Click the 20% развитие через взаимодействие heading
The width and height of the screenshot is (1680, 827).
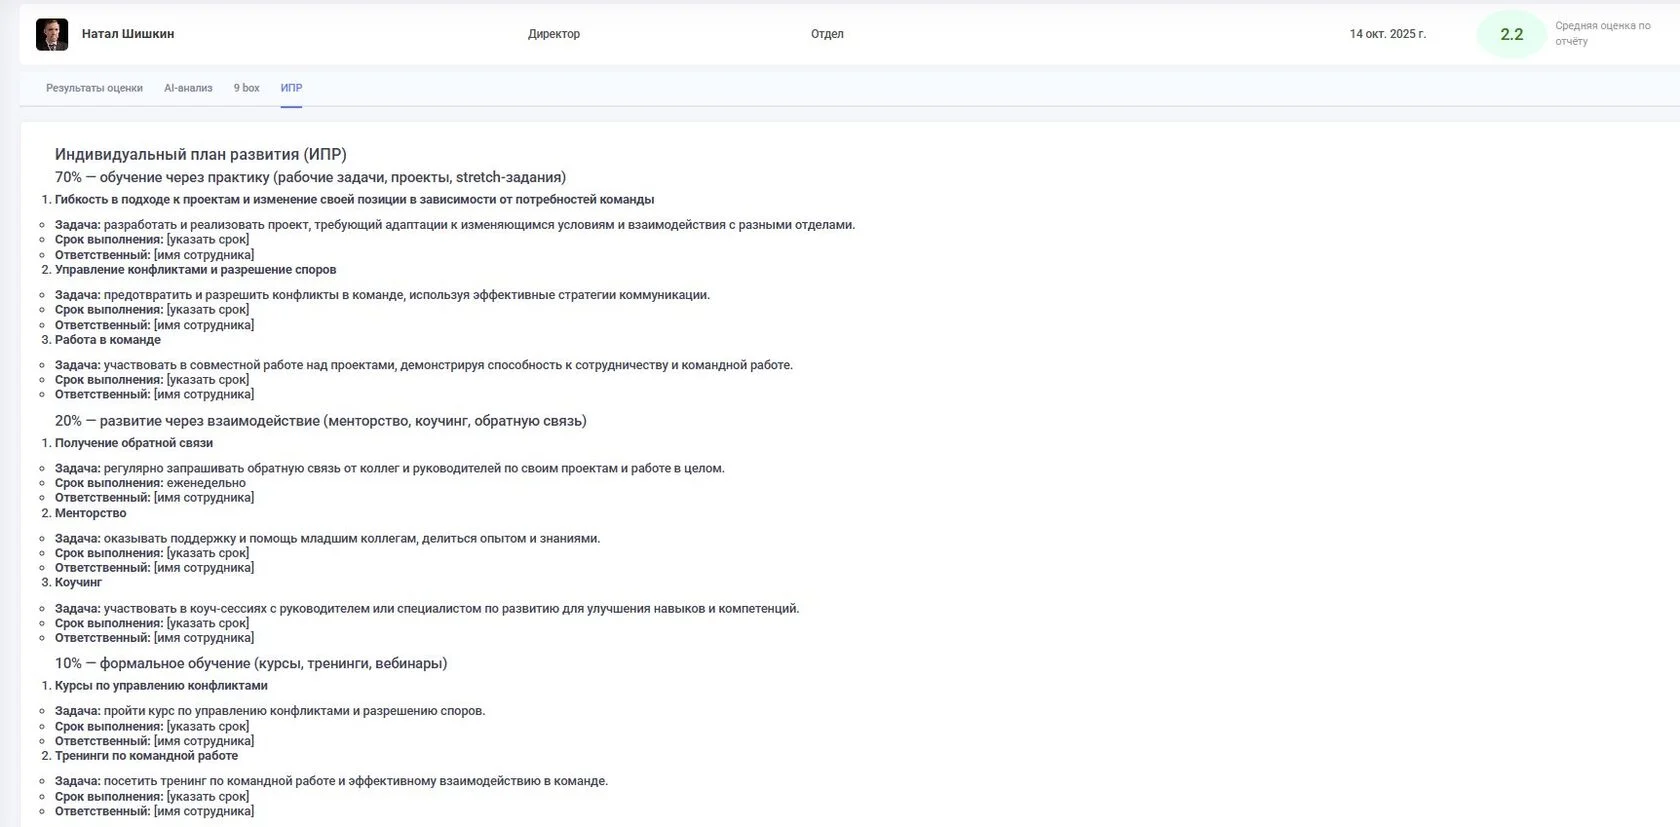(320, 421)
